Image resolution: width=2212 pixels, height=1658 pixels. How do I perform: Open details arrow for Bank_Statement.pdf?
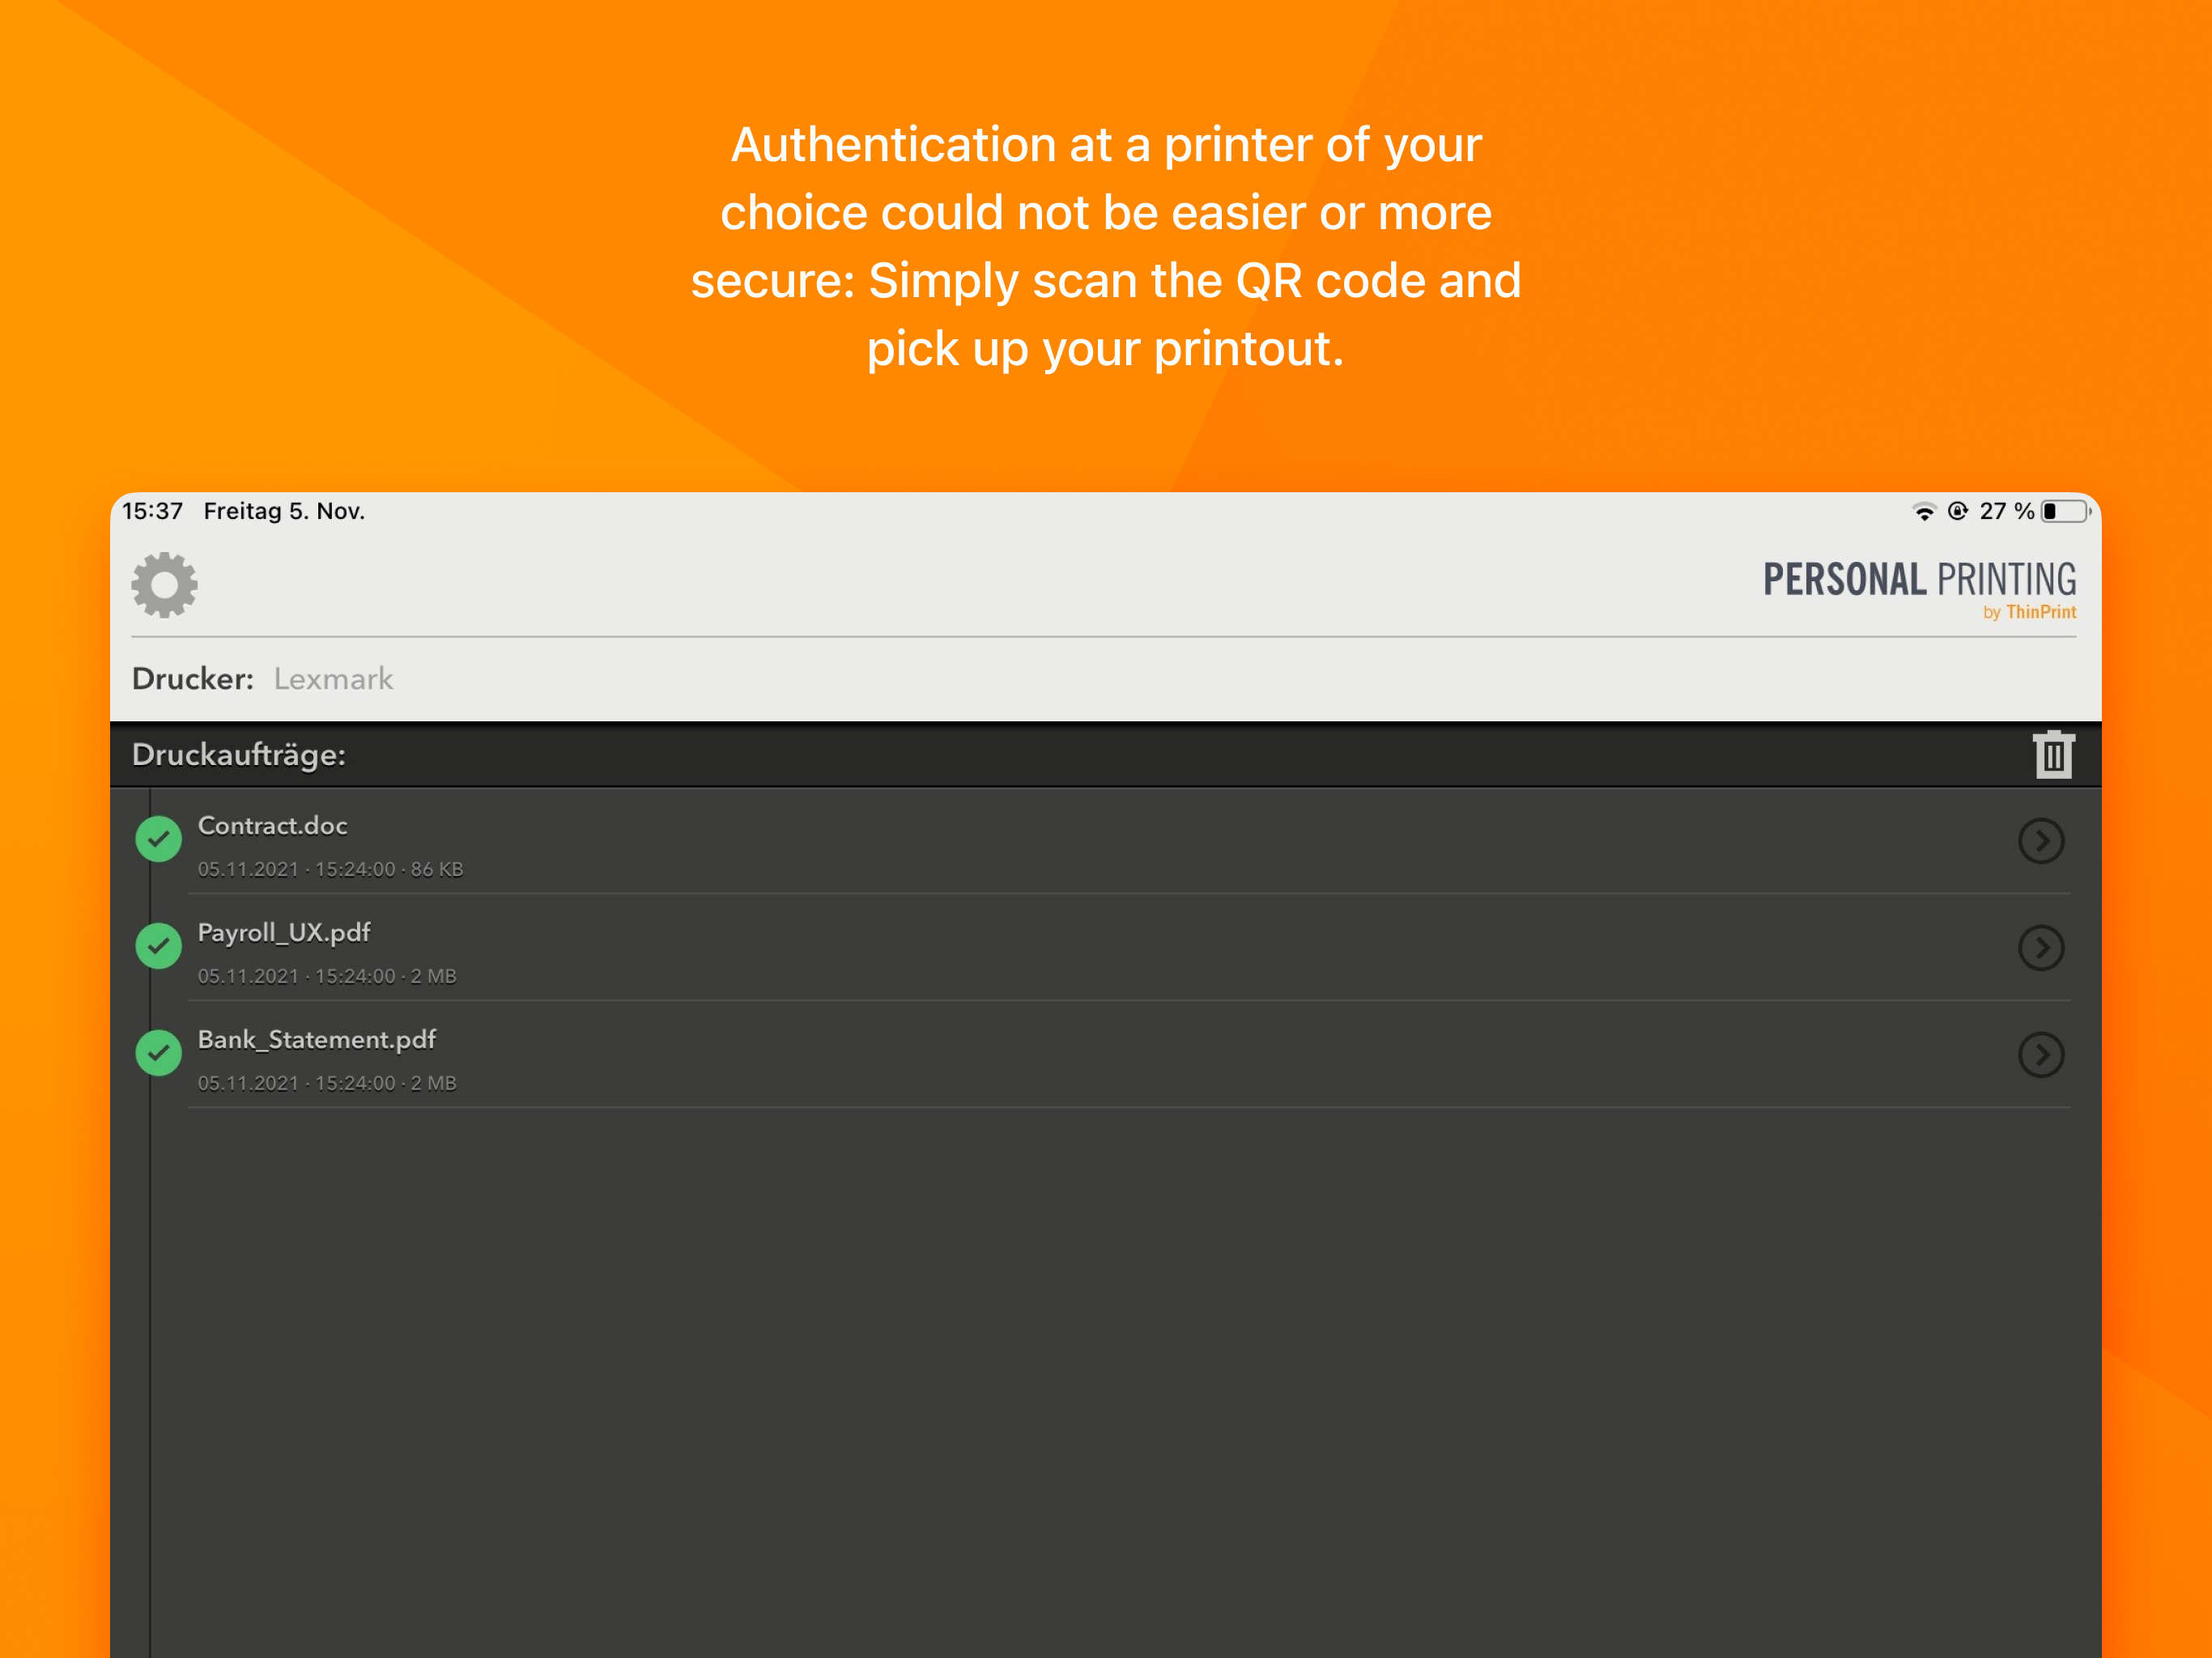(2041, 1055)
